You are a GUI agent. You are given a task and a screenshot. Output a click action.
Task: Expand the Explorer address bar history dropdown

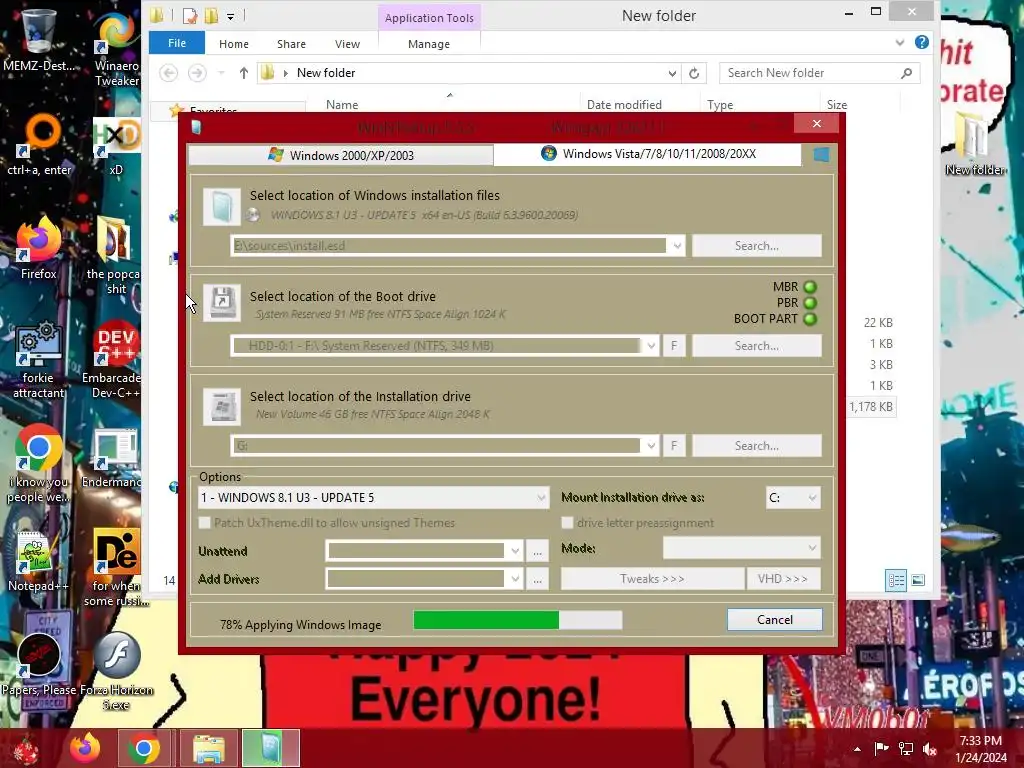click(x=672, y=73)
